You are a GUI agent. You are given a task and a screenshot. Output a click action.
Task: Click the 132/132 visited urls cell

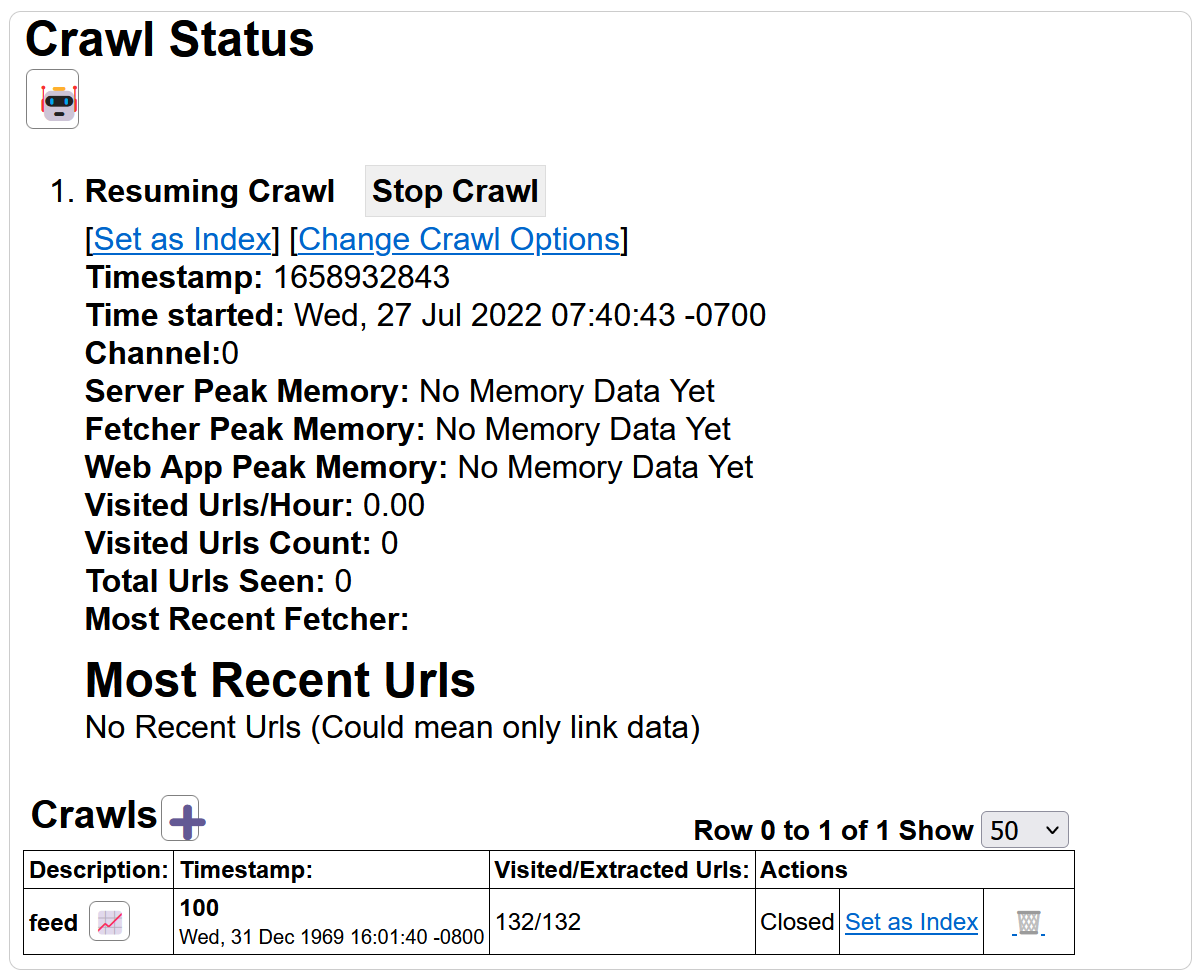click(538, 922)
